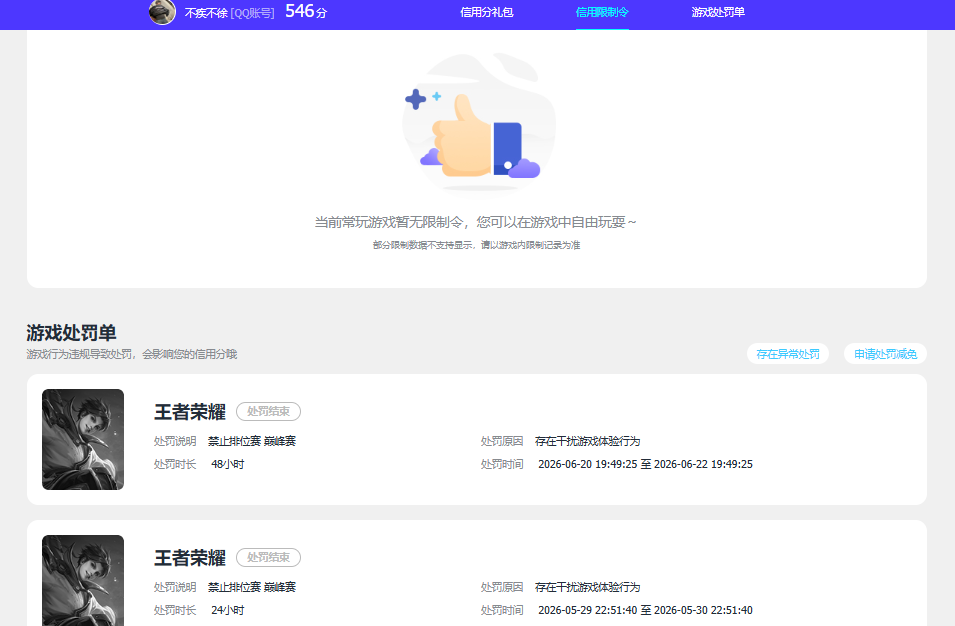The height and width of the screenshot is (626, 955).
Task: Click the time range 2026-06-20 19:49:25 至 2026-06-22
Action: [x=646, y=464]
